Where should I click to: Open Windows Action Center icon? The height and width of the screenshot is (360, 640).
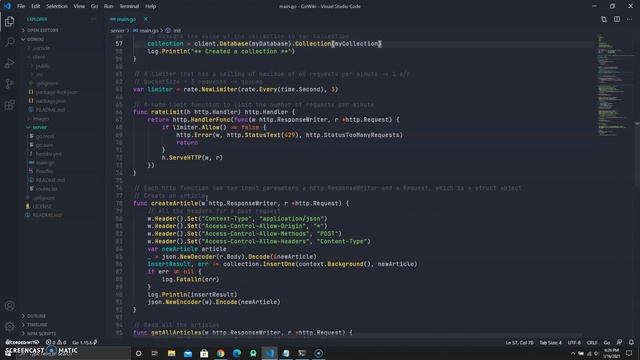pos(629,353)
